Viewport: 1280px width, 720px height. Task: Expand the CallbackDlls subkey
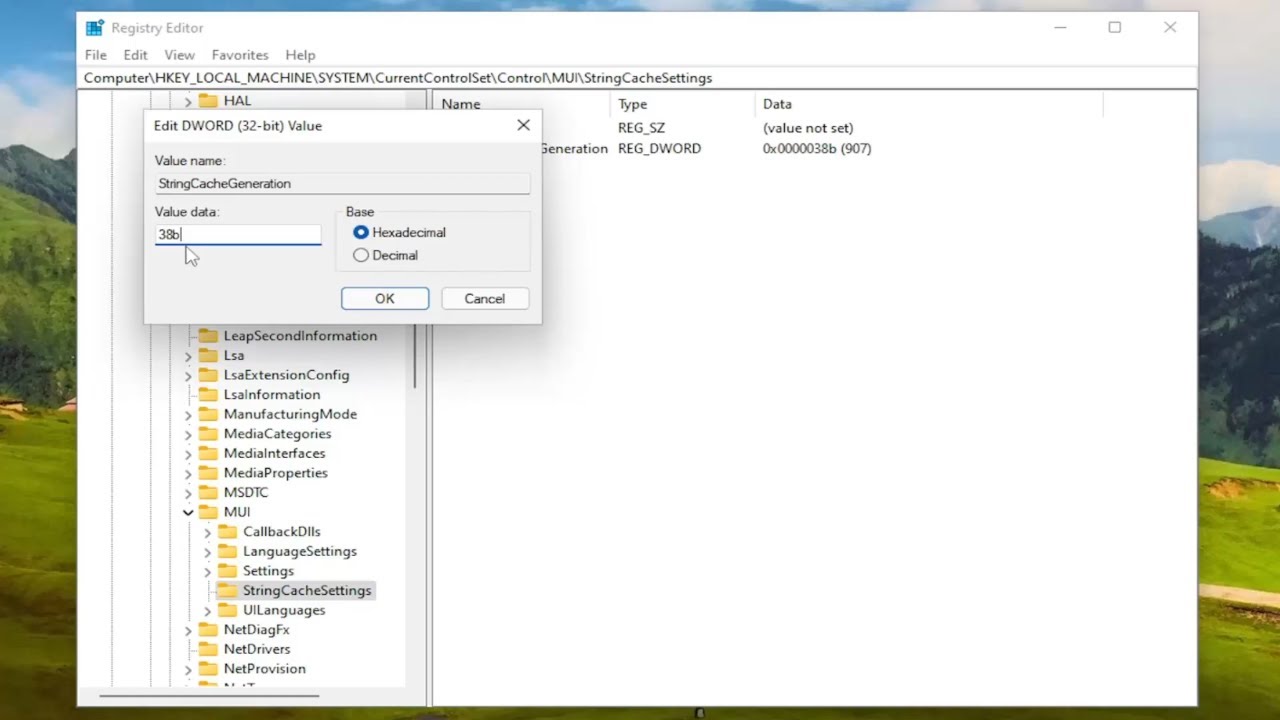208,532
